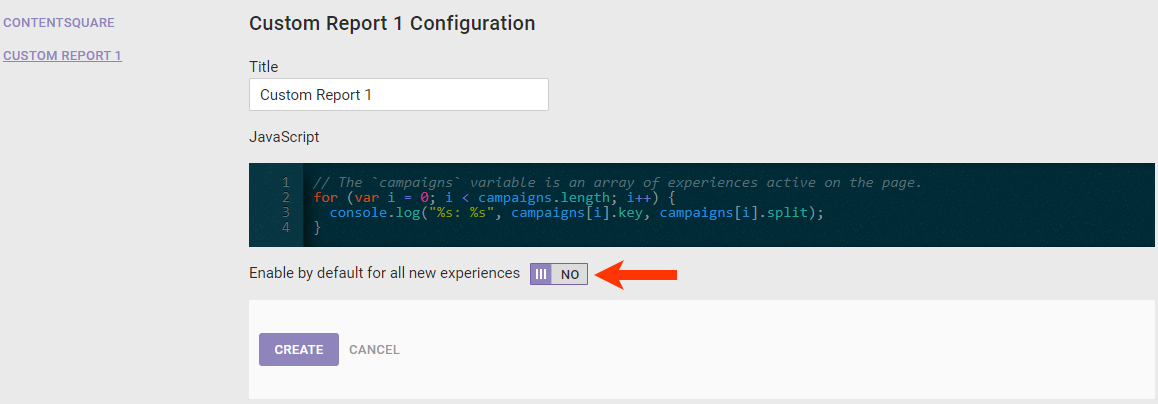
Task: Click the Title field label
Action: coord(263,67)
